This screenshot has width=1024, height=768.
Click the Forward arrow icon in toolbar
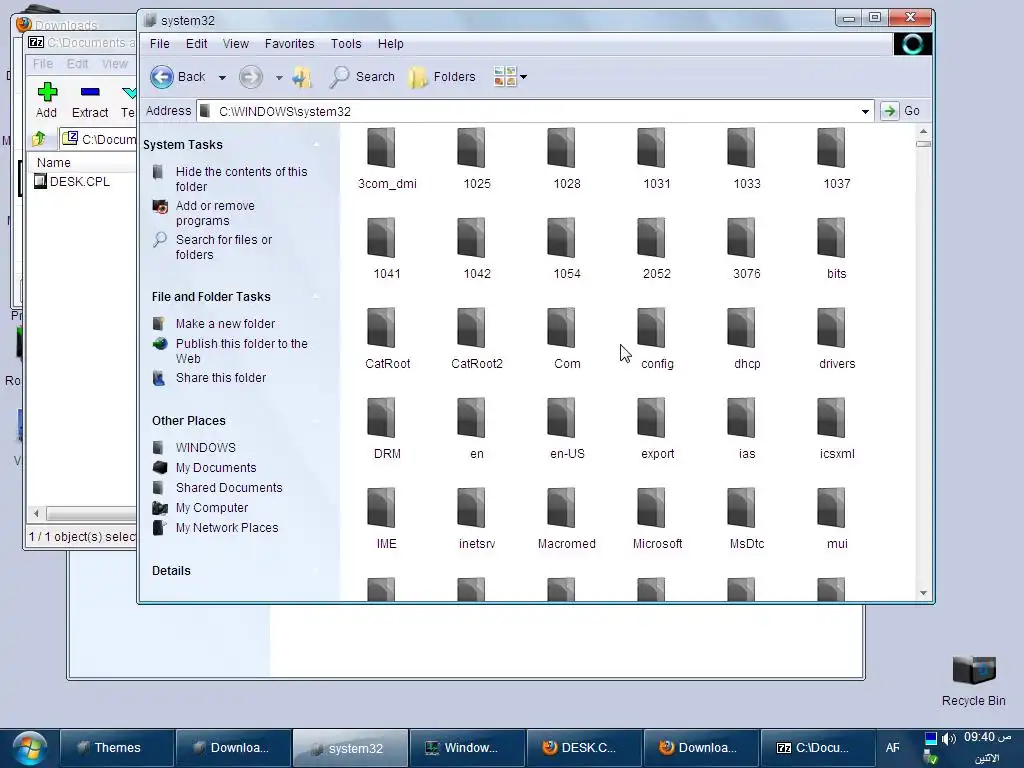pos(250,77)
